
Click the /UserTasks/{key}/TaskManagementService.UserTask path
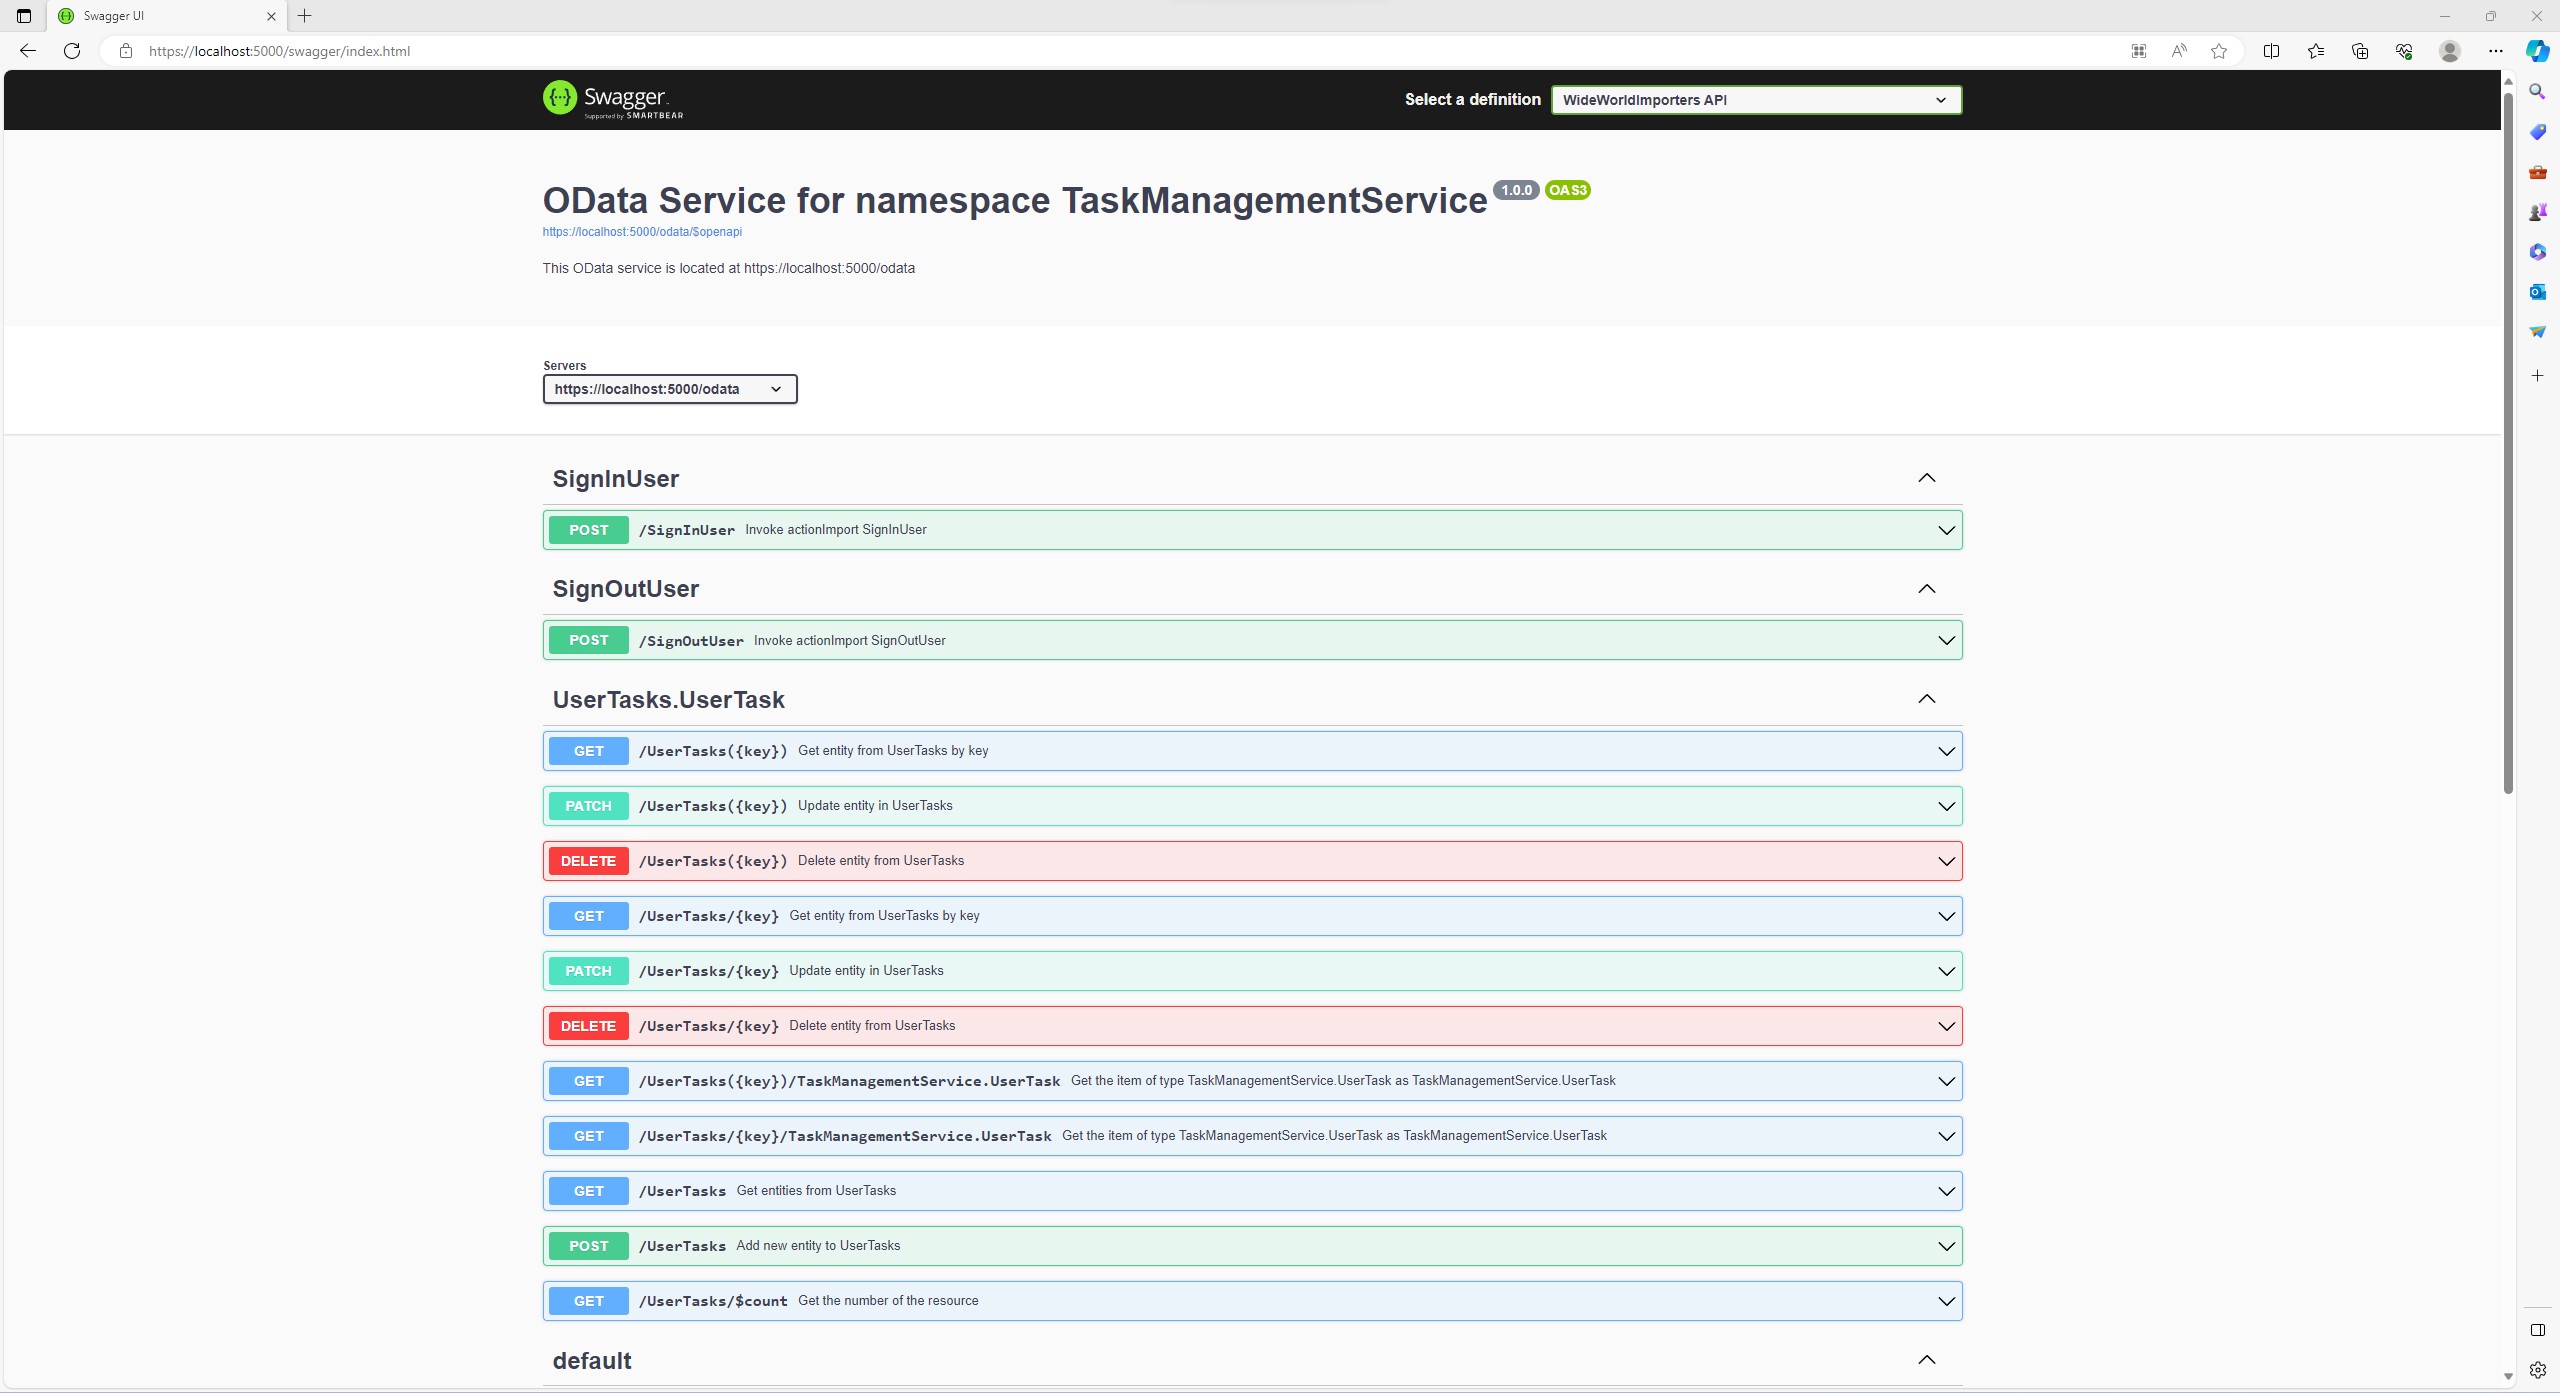point(845,1136)
